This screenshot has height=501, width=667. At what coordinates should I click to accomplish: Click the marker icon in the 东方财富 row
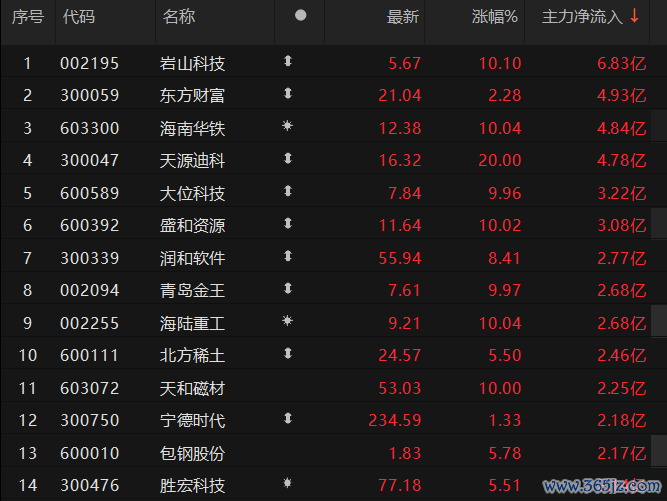coord(288,94)
